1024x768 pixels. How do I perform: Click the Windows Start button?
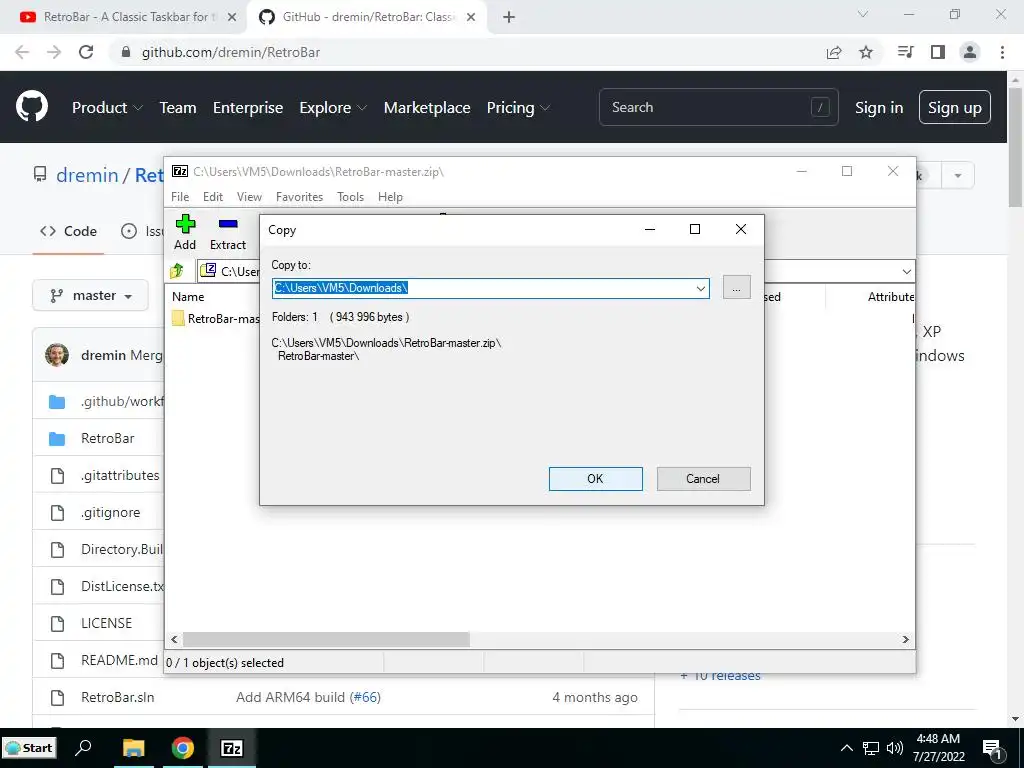(29, 748)
